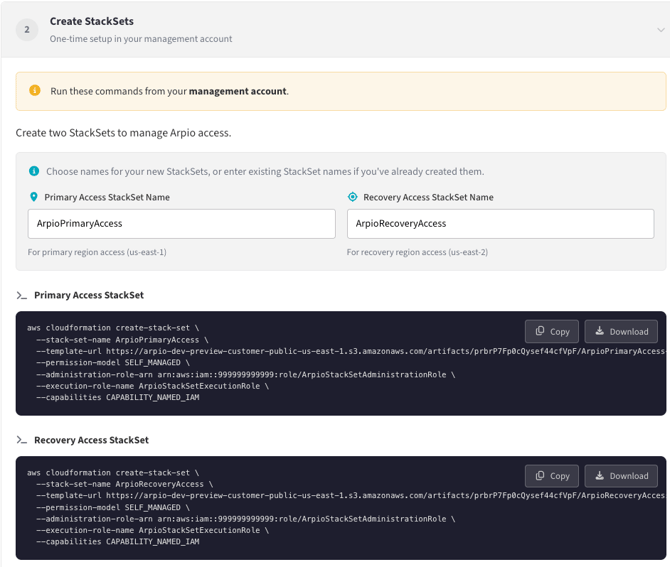The width and height of the screenshot is (670, 567).
Task: Click the step 2 number badge
Action: coord(27,30)
